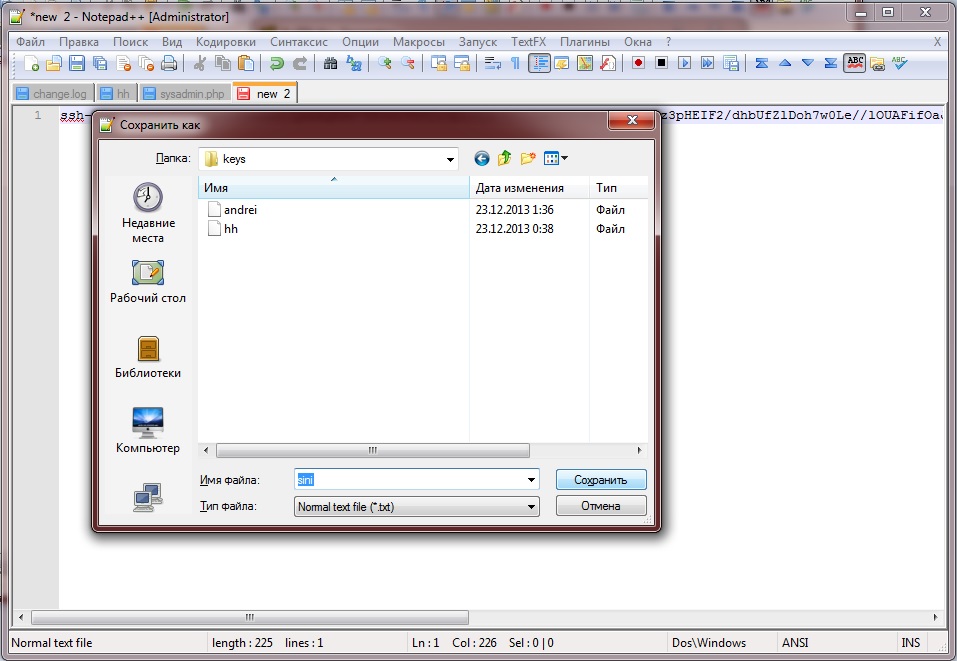957x661 pixels.
Task: Click the Copy toolbar icon
Action: [223, 63]
